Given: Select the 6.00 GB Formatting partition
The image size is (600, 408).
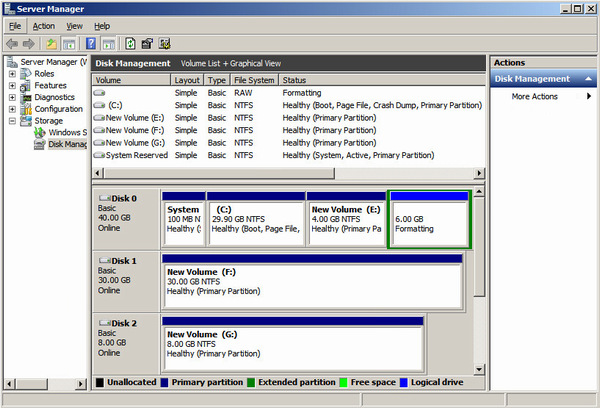Looking at the screenshot, I should 429,220.
